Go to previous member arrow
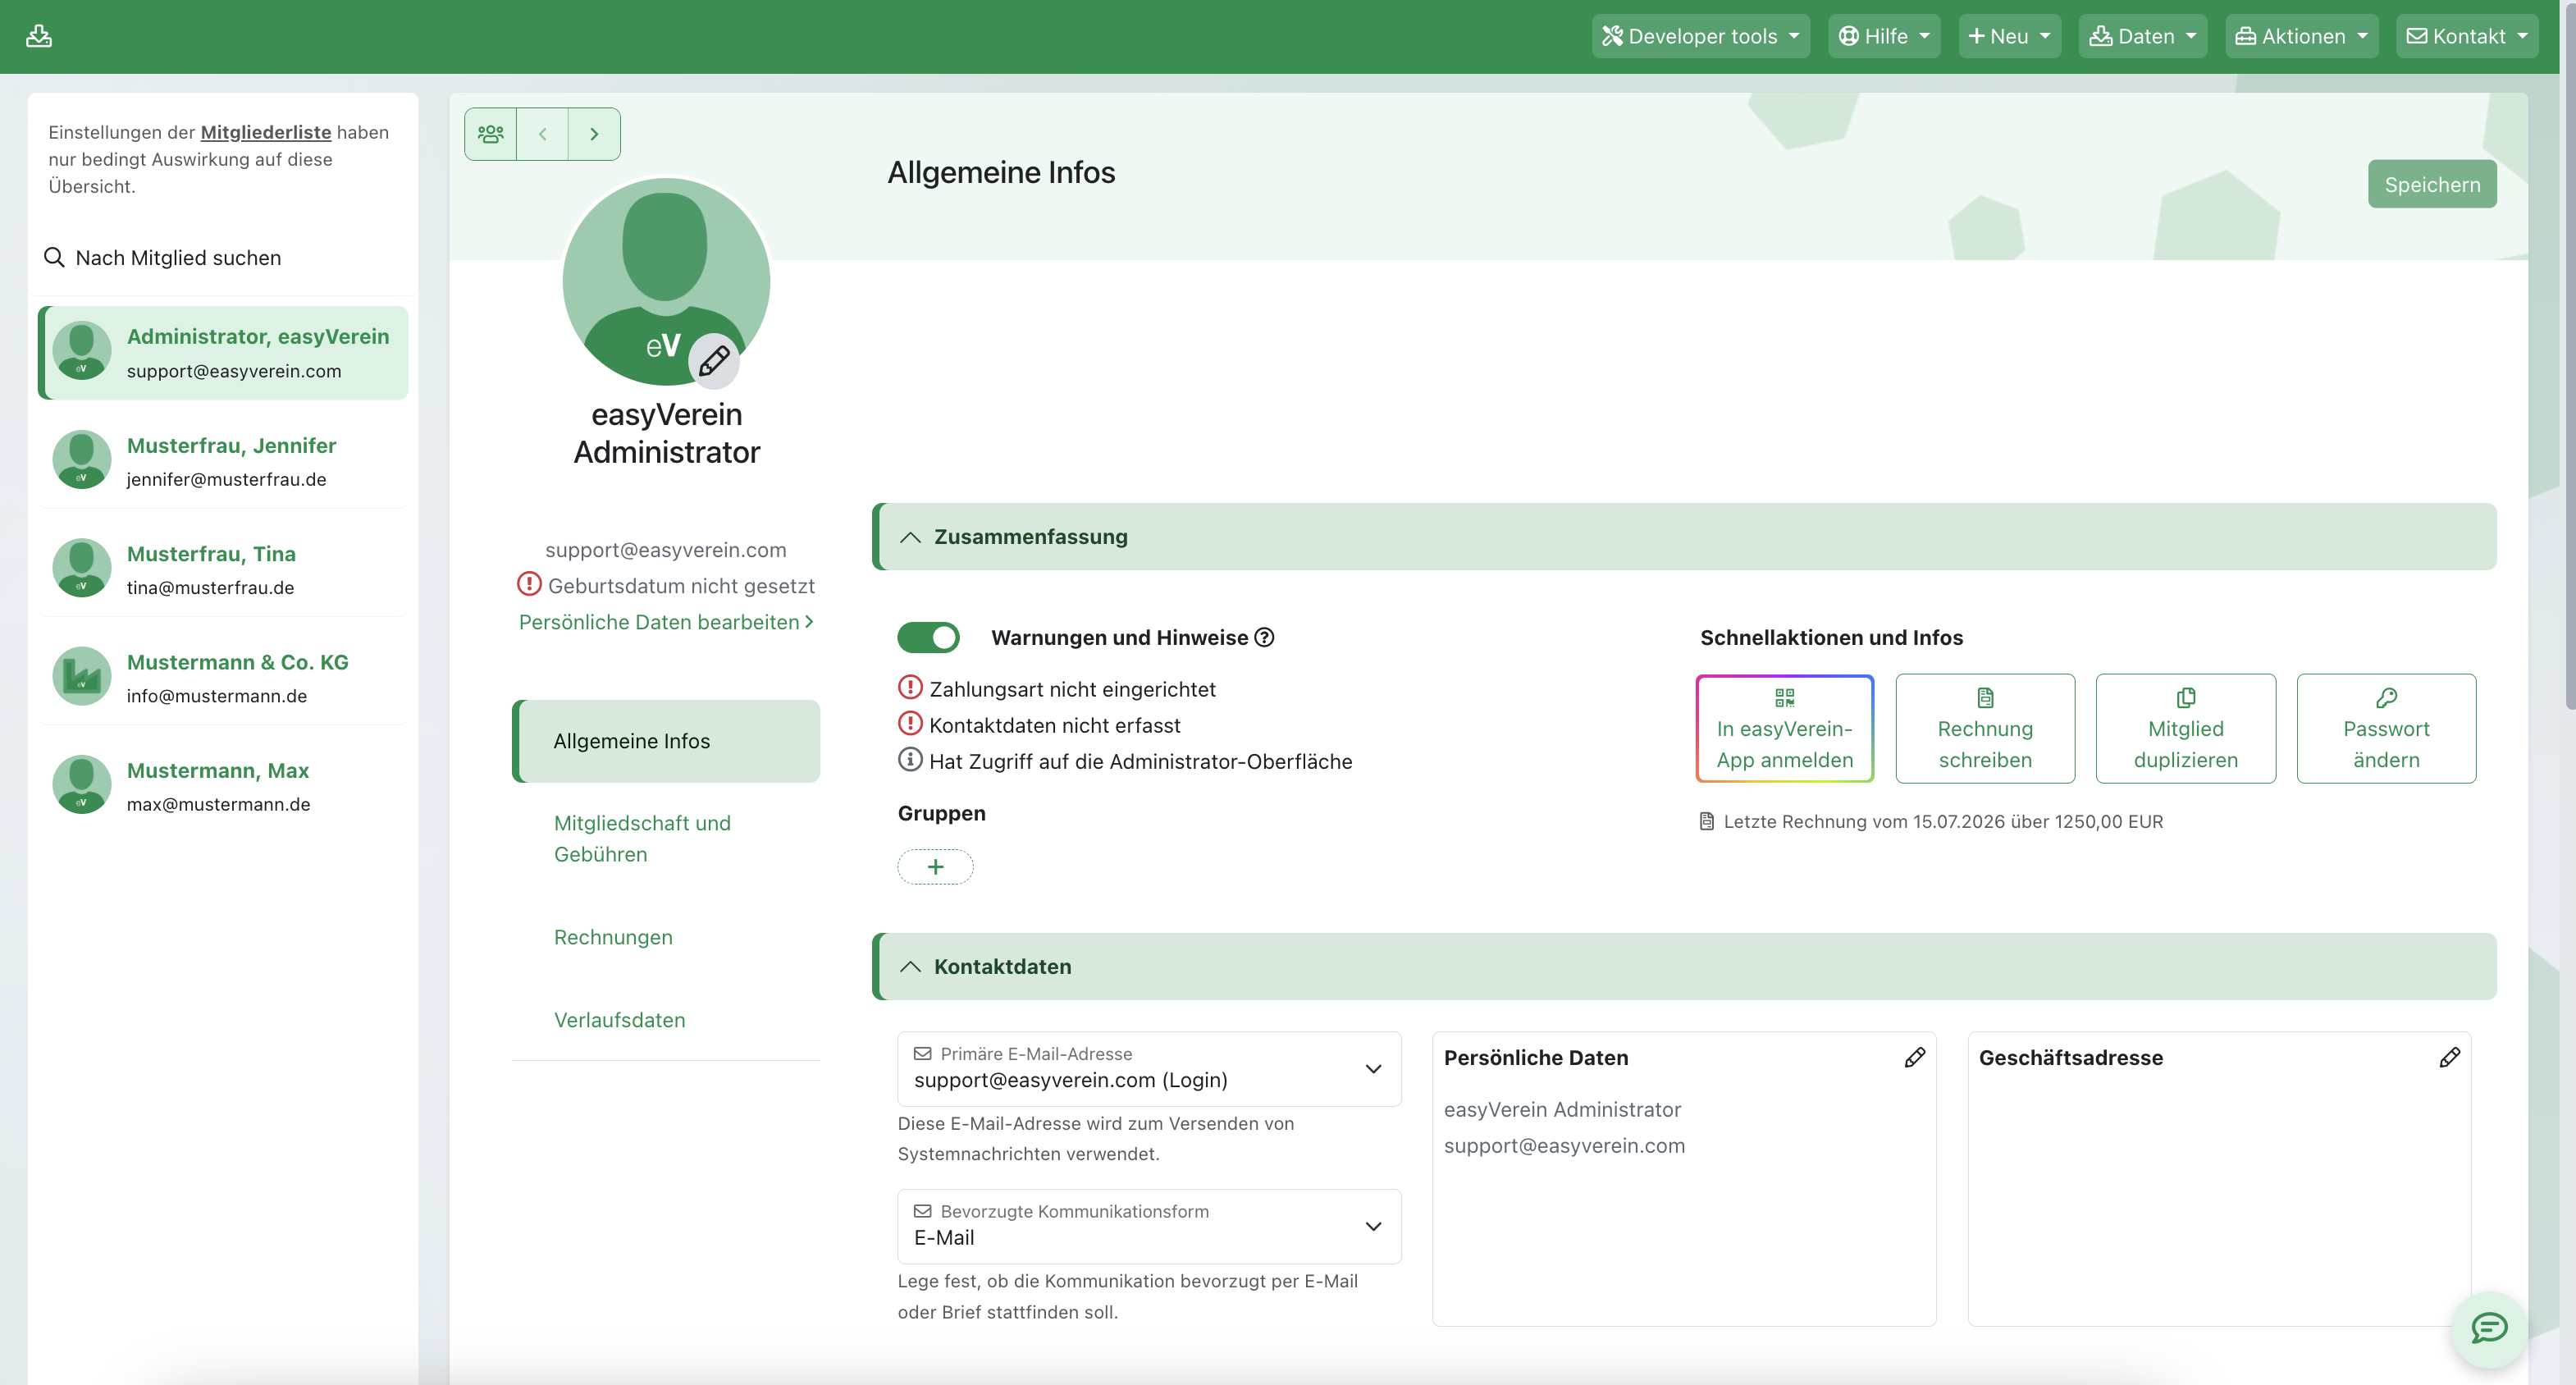2576x1385 pixels. coord(543,134)
